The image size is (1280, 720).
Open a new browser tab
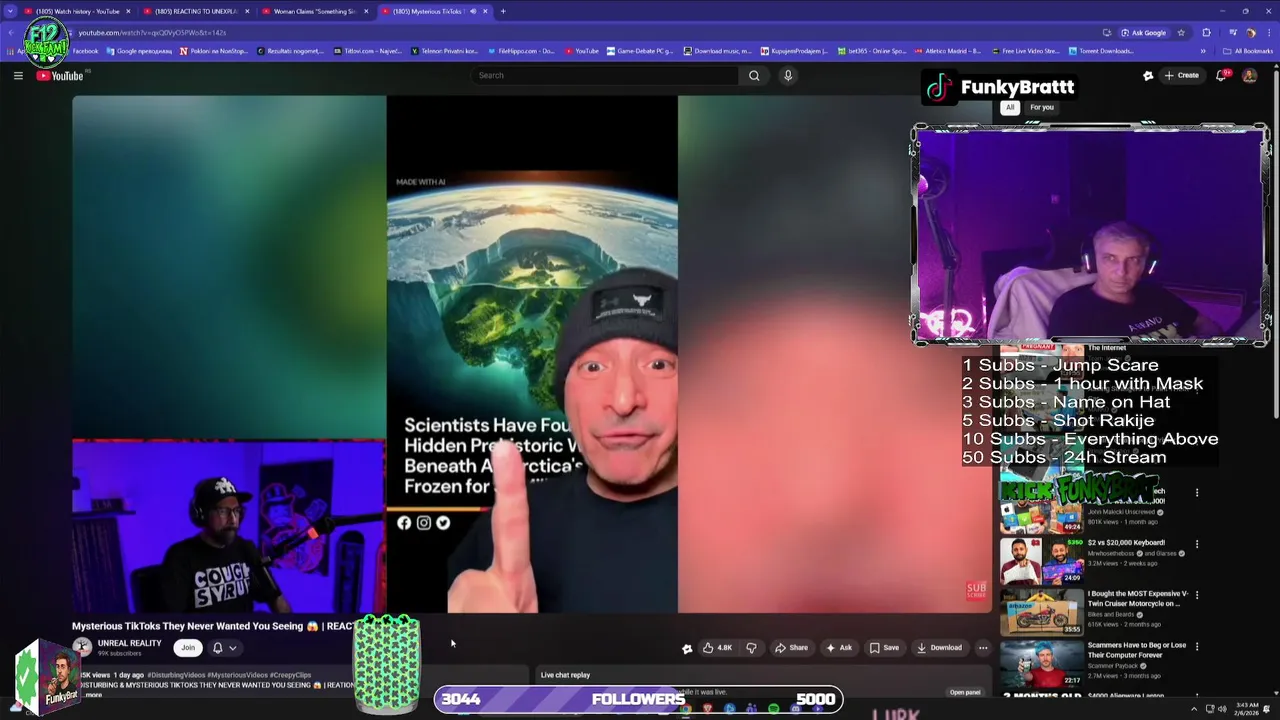pyautogui.click(x=503, y=11)
